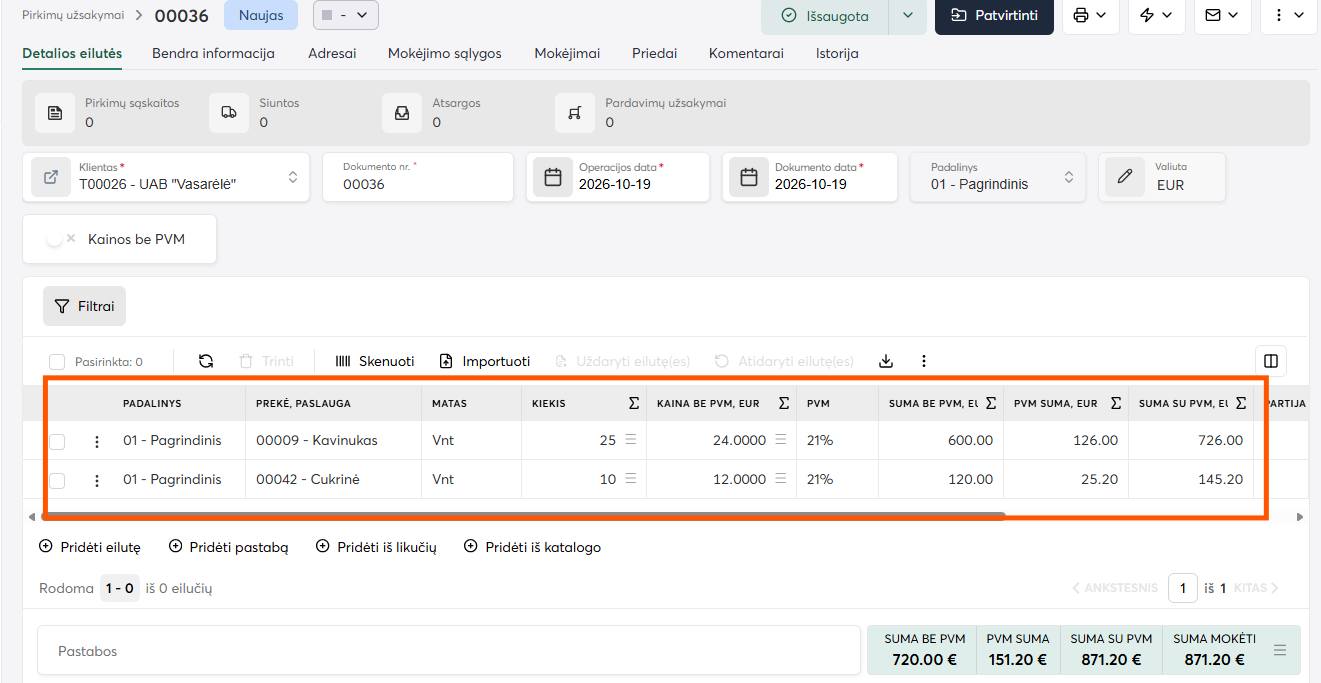Click the refresh rows icon
Screen dimensions: 1321x683
(206, 361)
